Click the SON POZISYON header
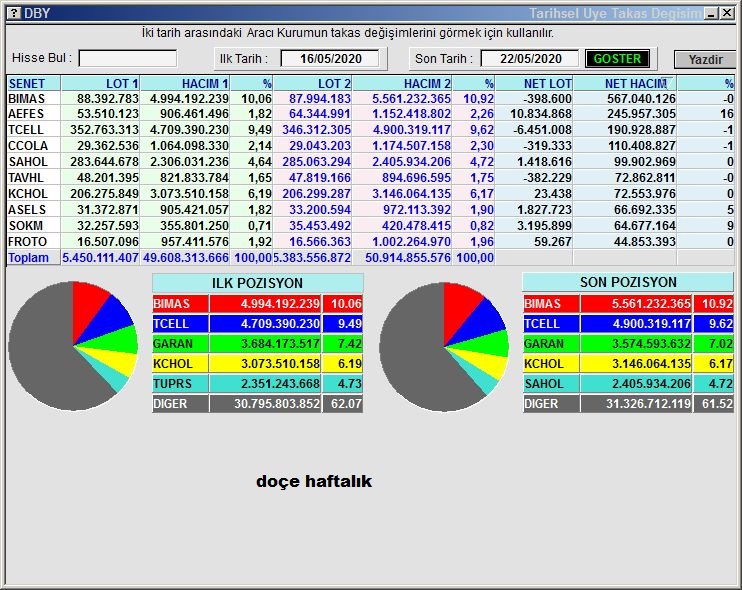Image resolution: width=742 pixels, height=590 pixels. (628, 282)
